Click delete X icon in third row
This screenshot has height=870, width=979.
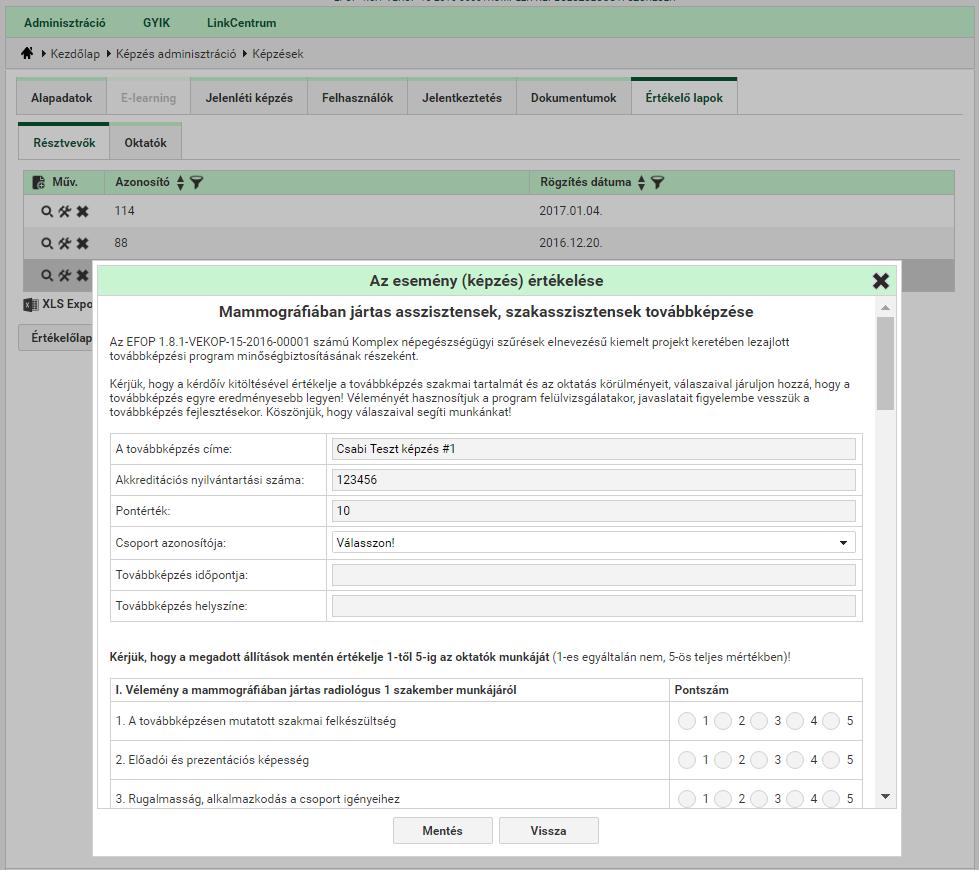(x=82, y=275)
